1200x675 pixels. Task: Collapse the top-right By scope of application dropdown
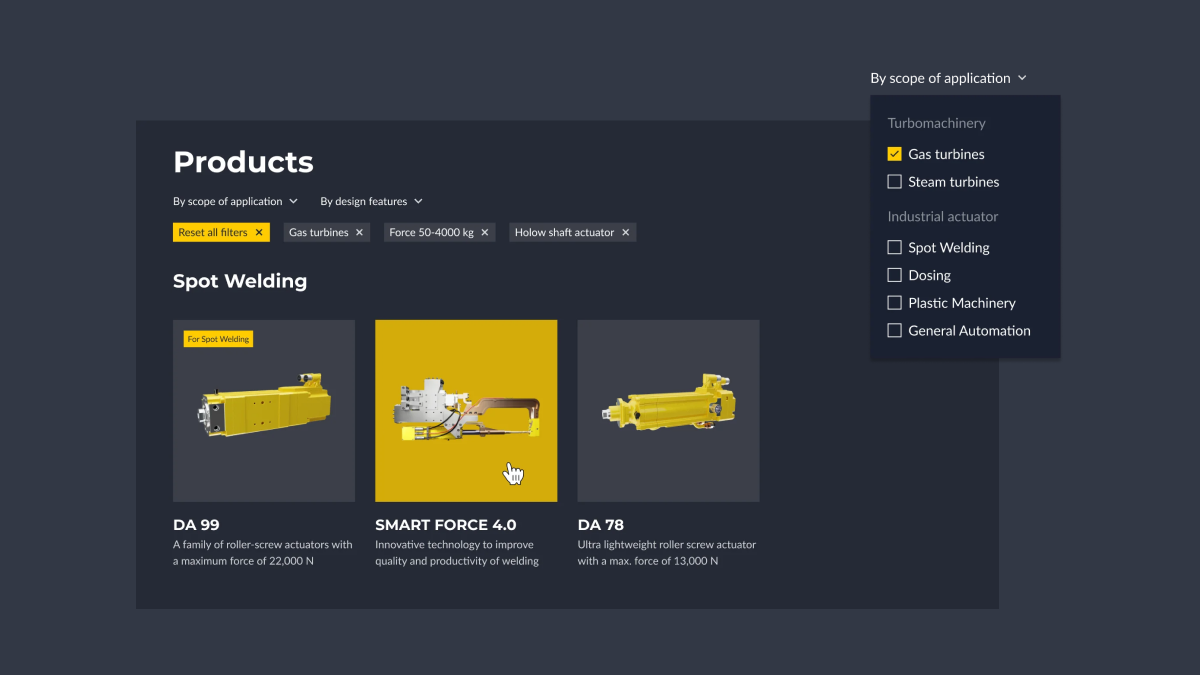948,78
